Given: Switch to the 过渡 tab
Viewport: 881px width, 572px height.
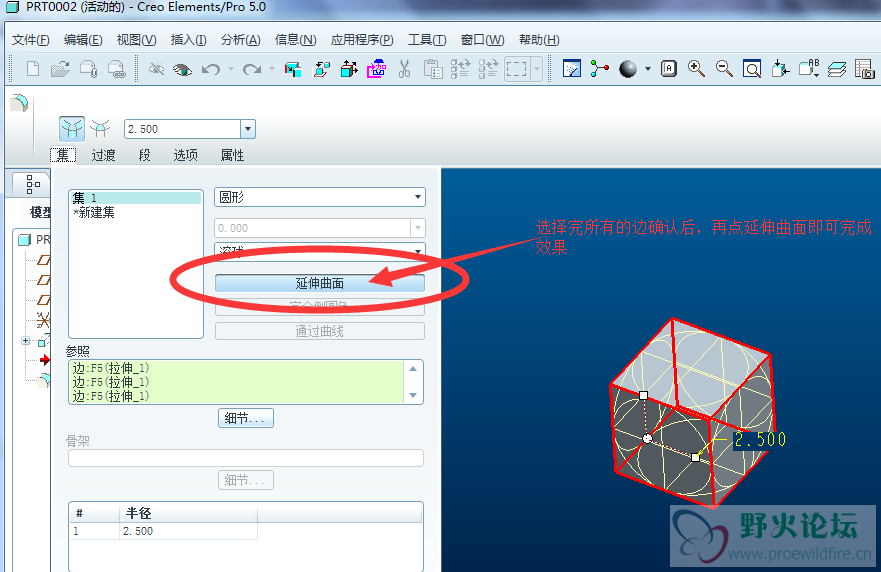Looking at the screenshot, I should pyautogui.click(x=103, y=155).
